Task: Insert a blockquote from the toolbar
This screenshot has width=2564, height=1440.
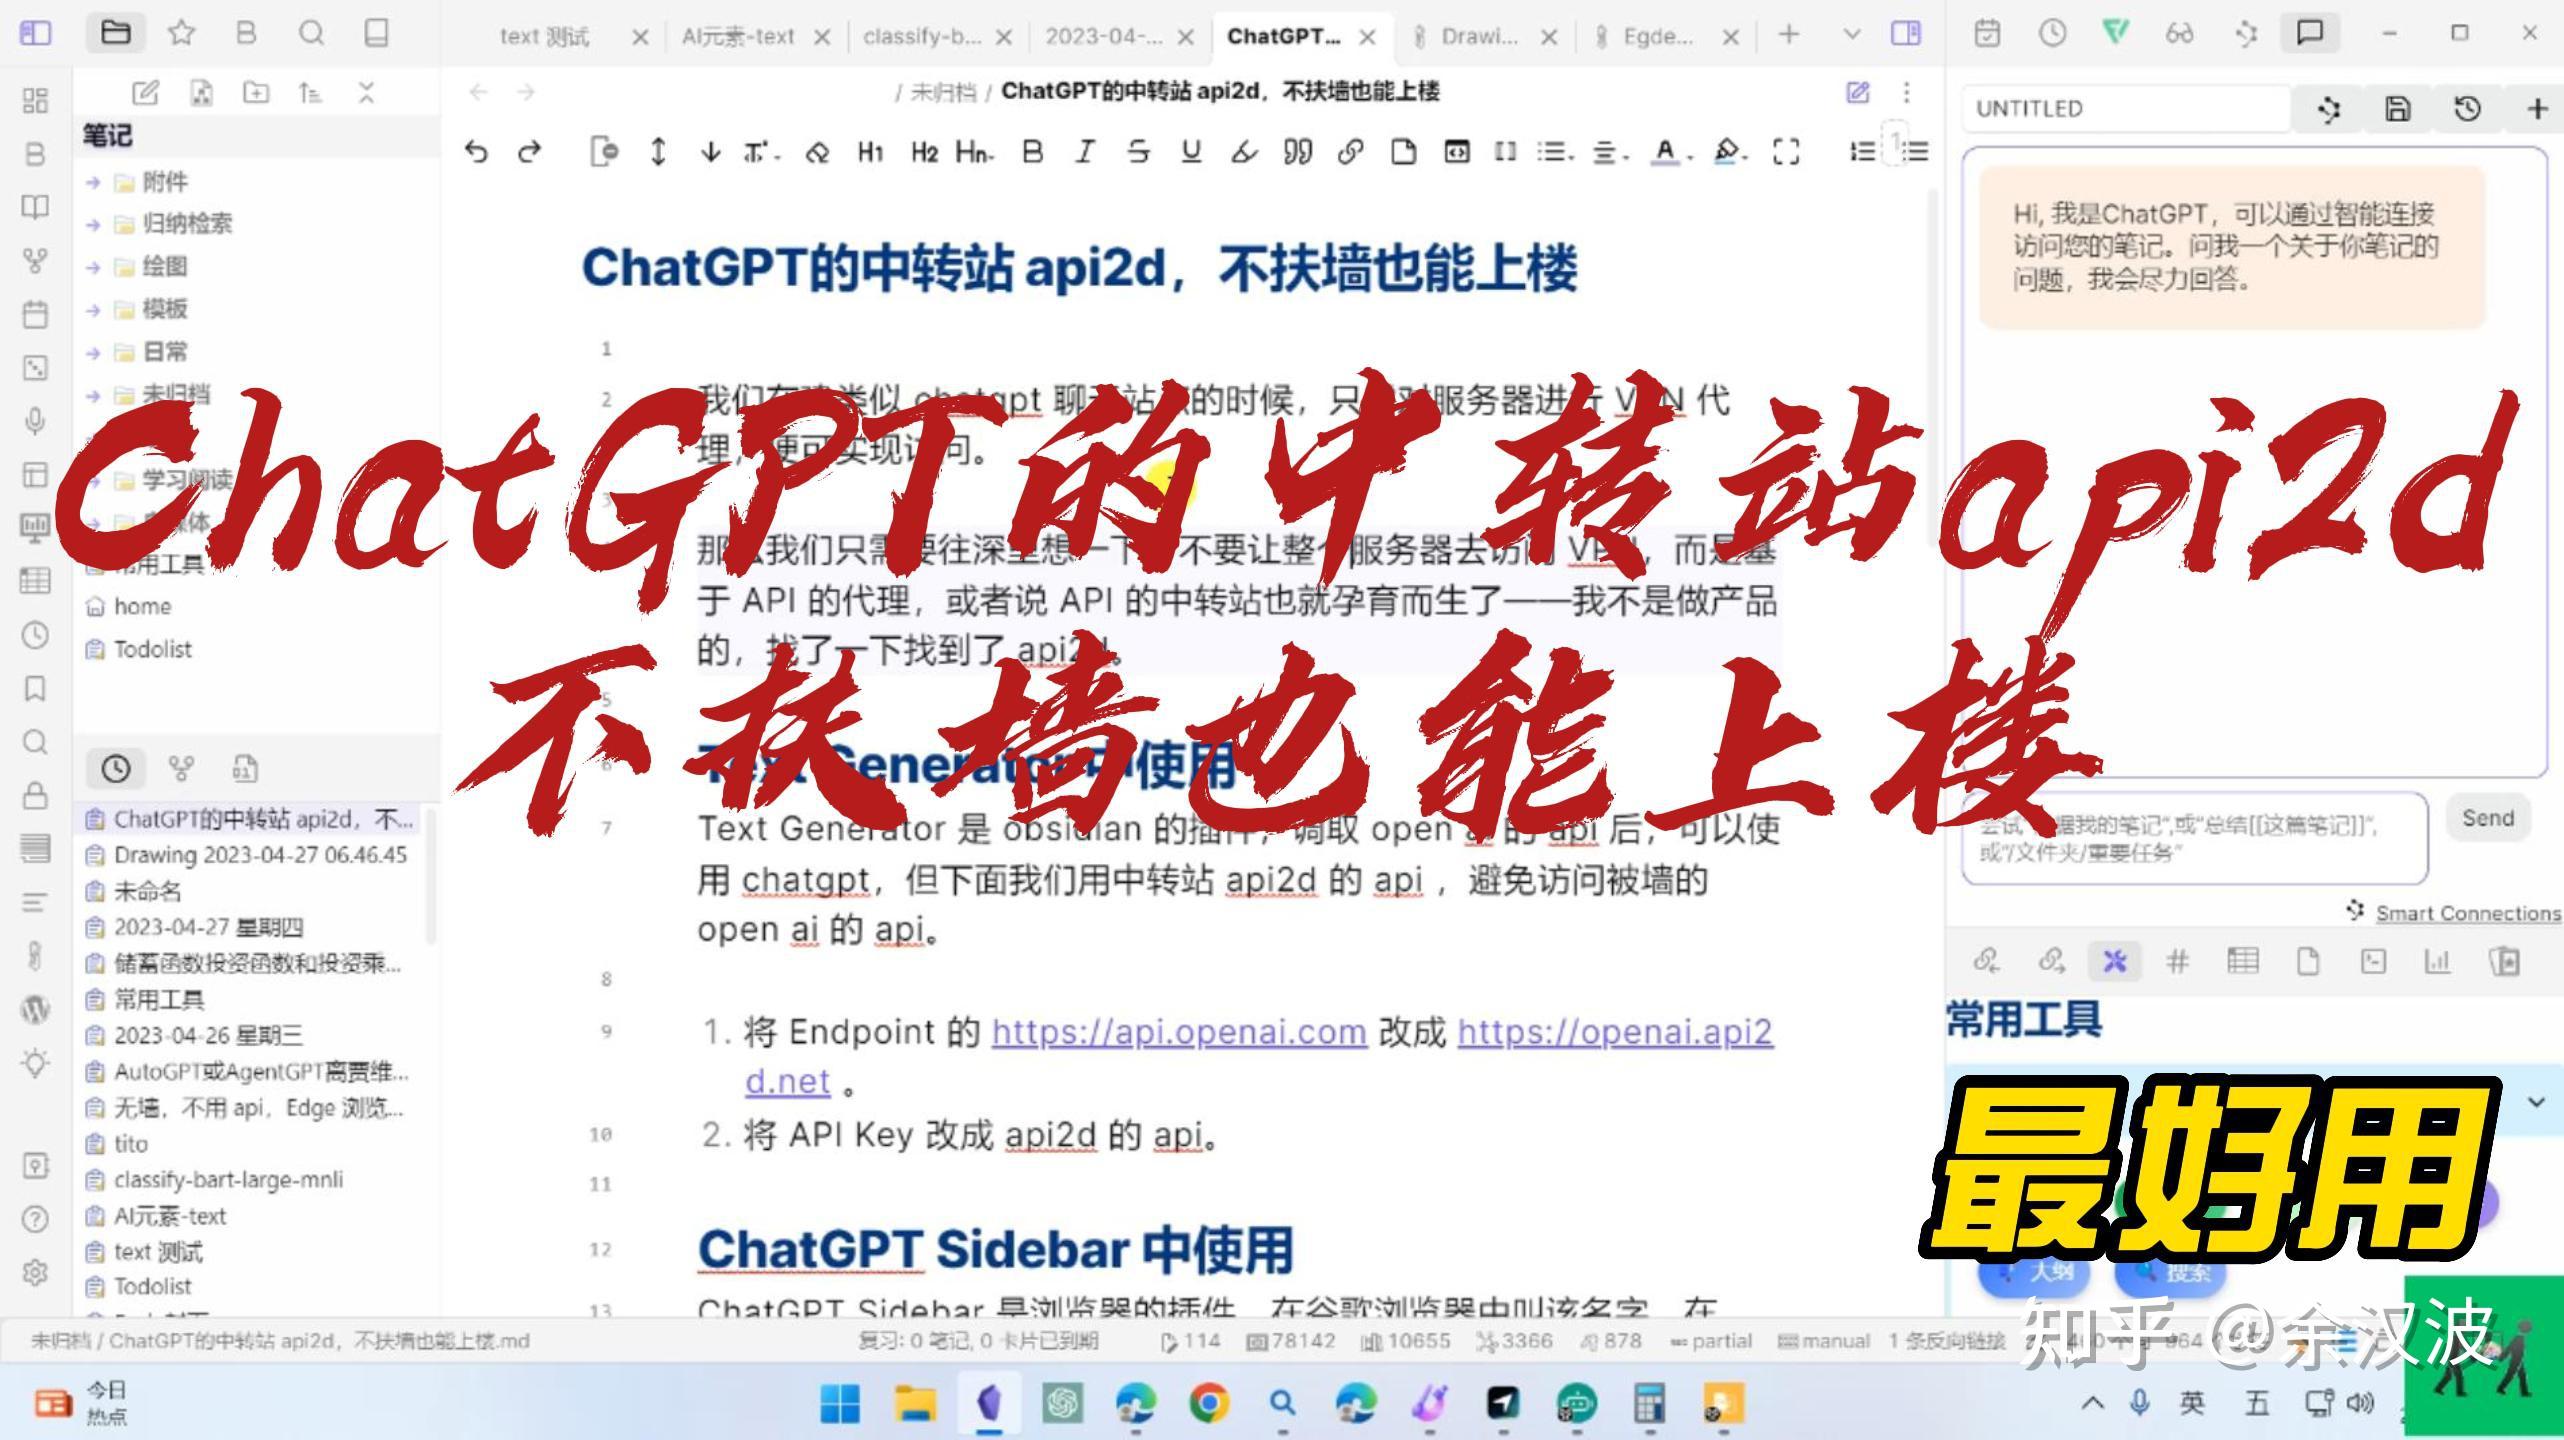Action: (x=1296, y=152)
